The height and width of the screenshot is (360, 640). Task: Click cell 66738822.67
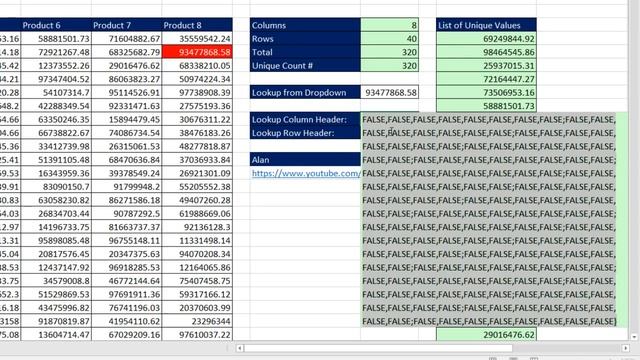(x=56, y=133)
